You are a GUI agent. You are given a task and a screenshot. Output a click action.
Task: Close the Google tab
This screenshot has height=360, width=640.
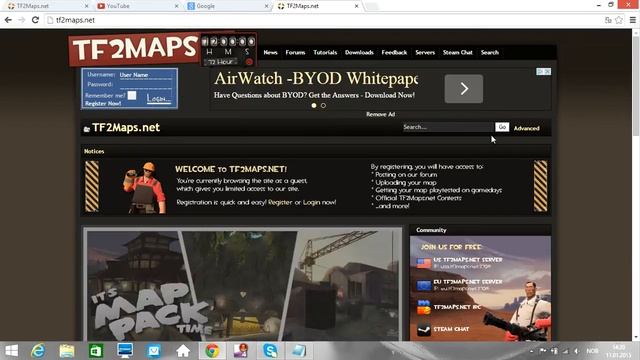(x=266, y=6)
